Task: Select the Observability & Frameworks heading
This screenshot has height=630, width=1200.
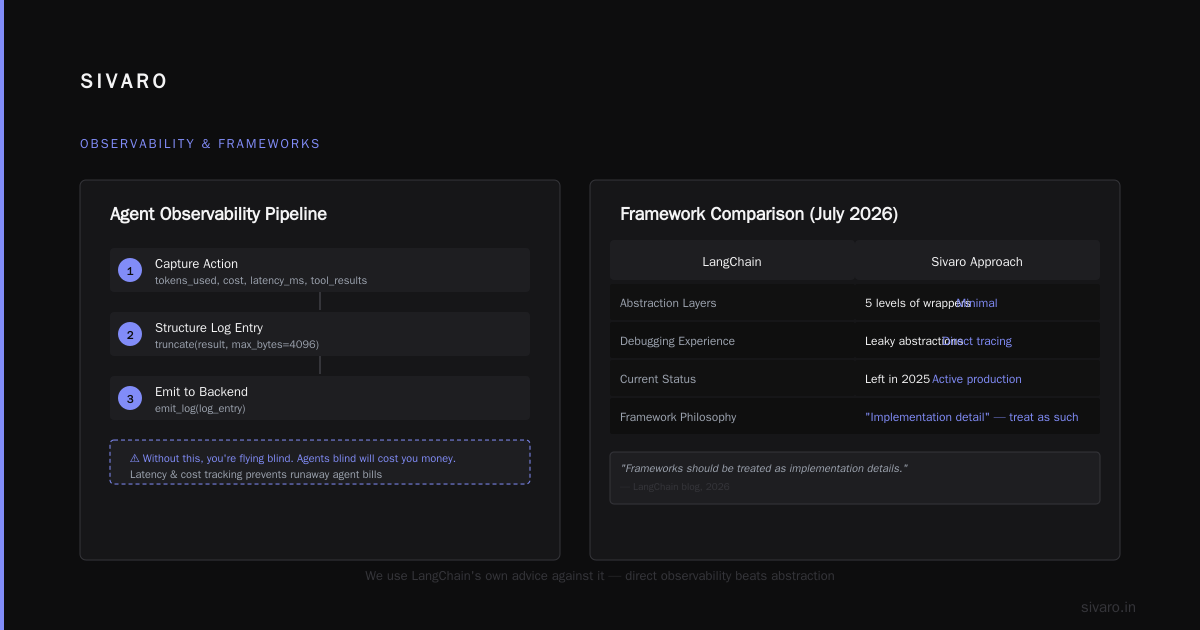Action: (200, 144)
